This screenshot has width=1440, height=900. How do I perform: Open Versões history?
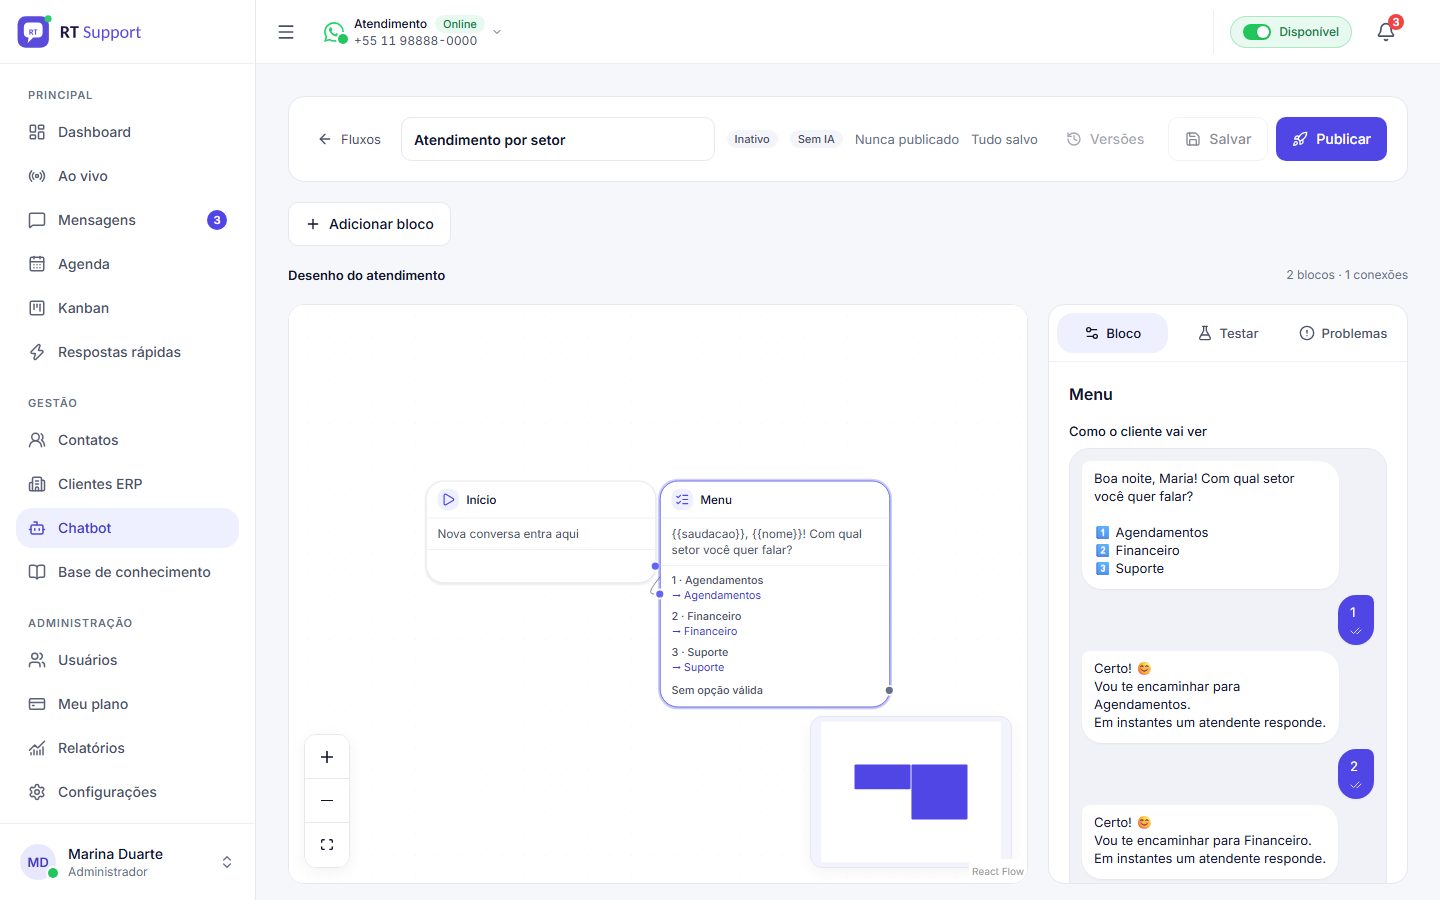coord(1105,139)
